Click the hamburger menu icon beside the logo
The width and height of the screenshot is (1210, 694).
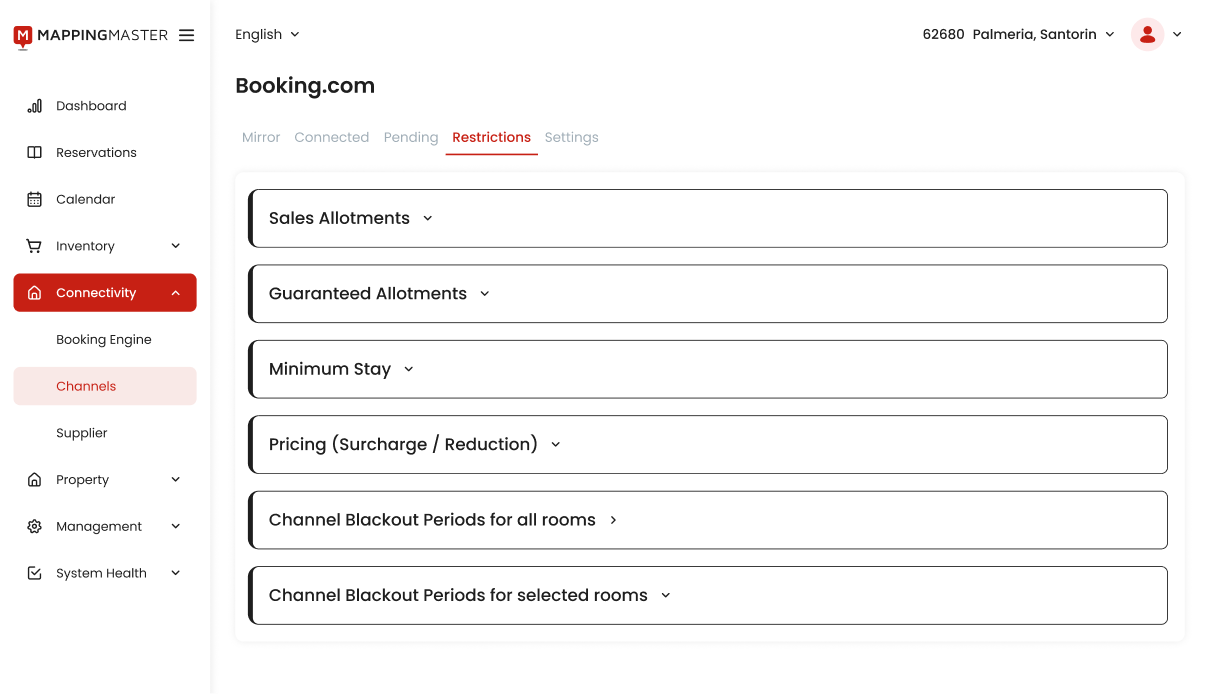pos(186,35)
